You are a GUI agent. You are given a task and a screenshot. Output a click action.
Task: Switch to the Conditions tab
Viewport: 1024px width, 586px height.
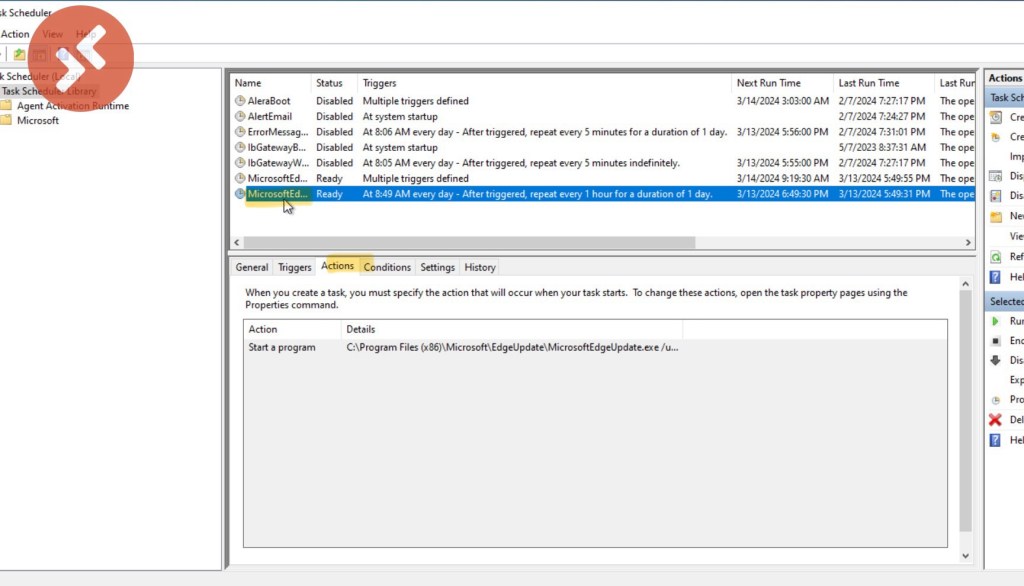[387, 267]
